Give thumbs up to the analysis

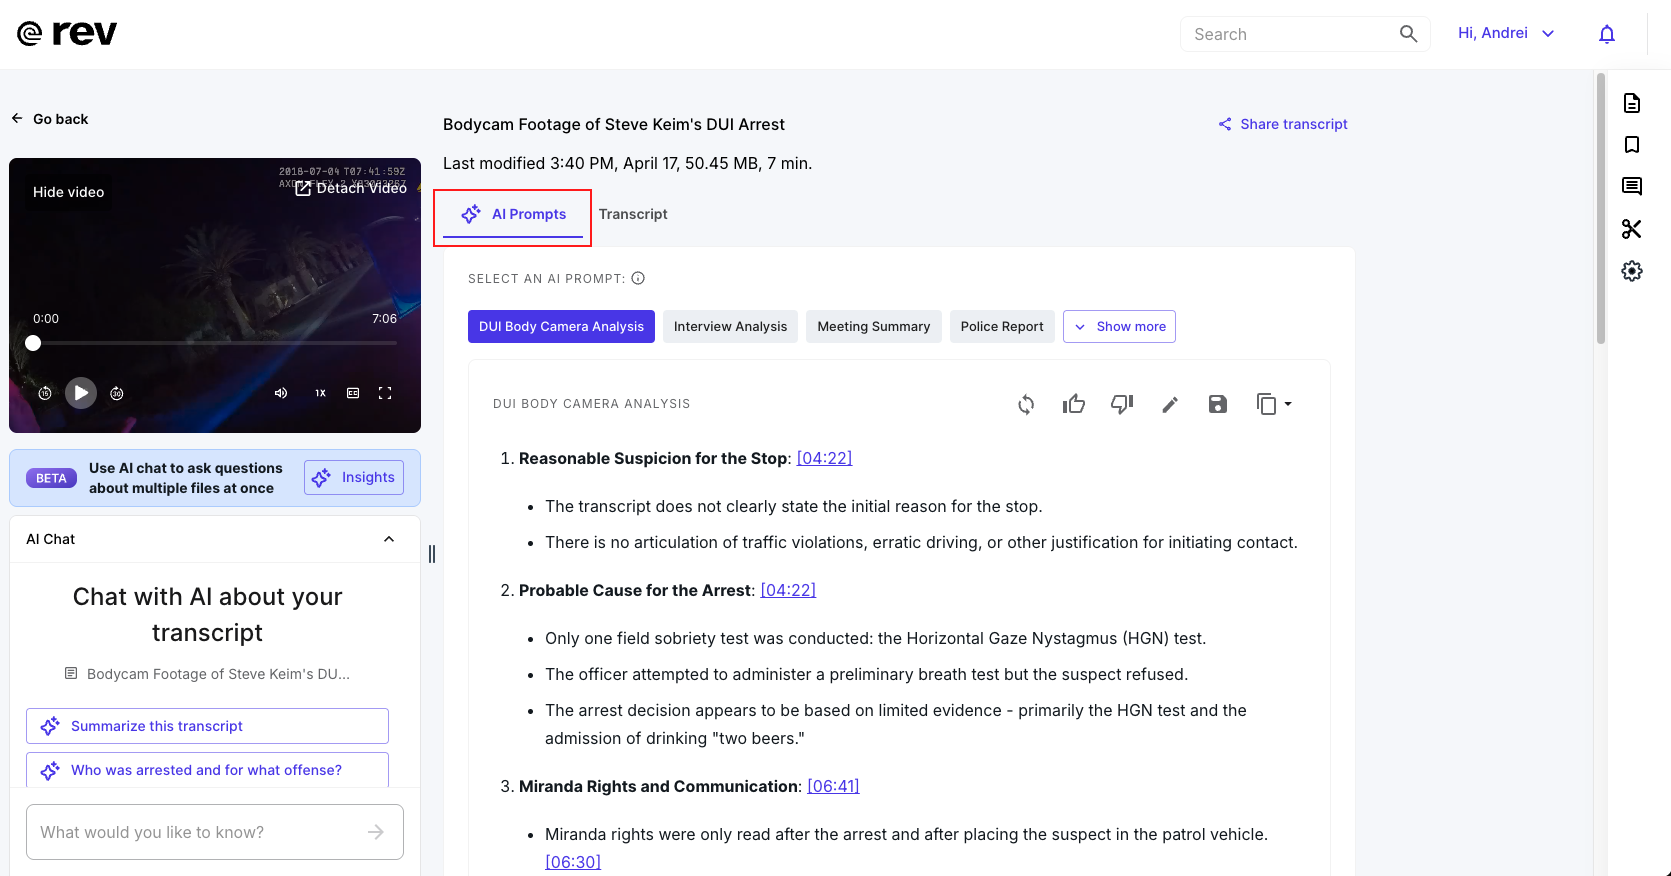pos(1074,404)
